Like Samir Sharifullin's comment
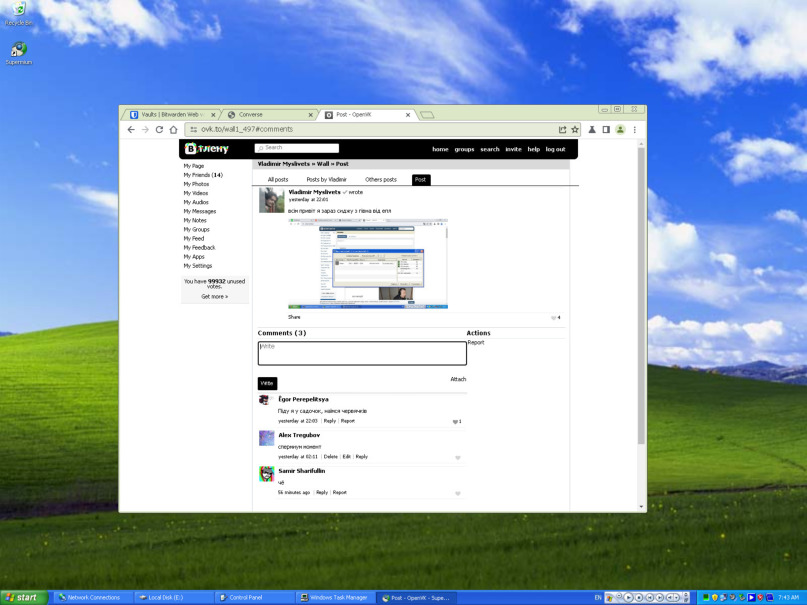 coord(458,493)
